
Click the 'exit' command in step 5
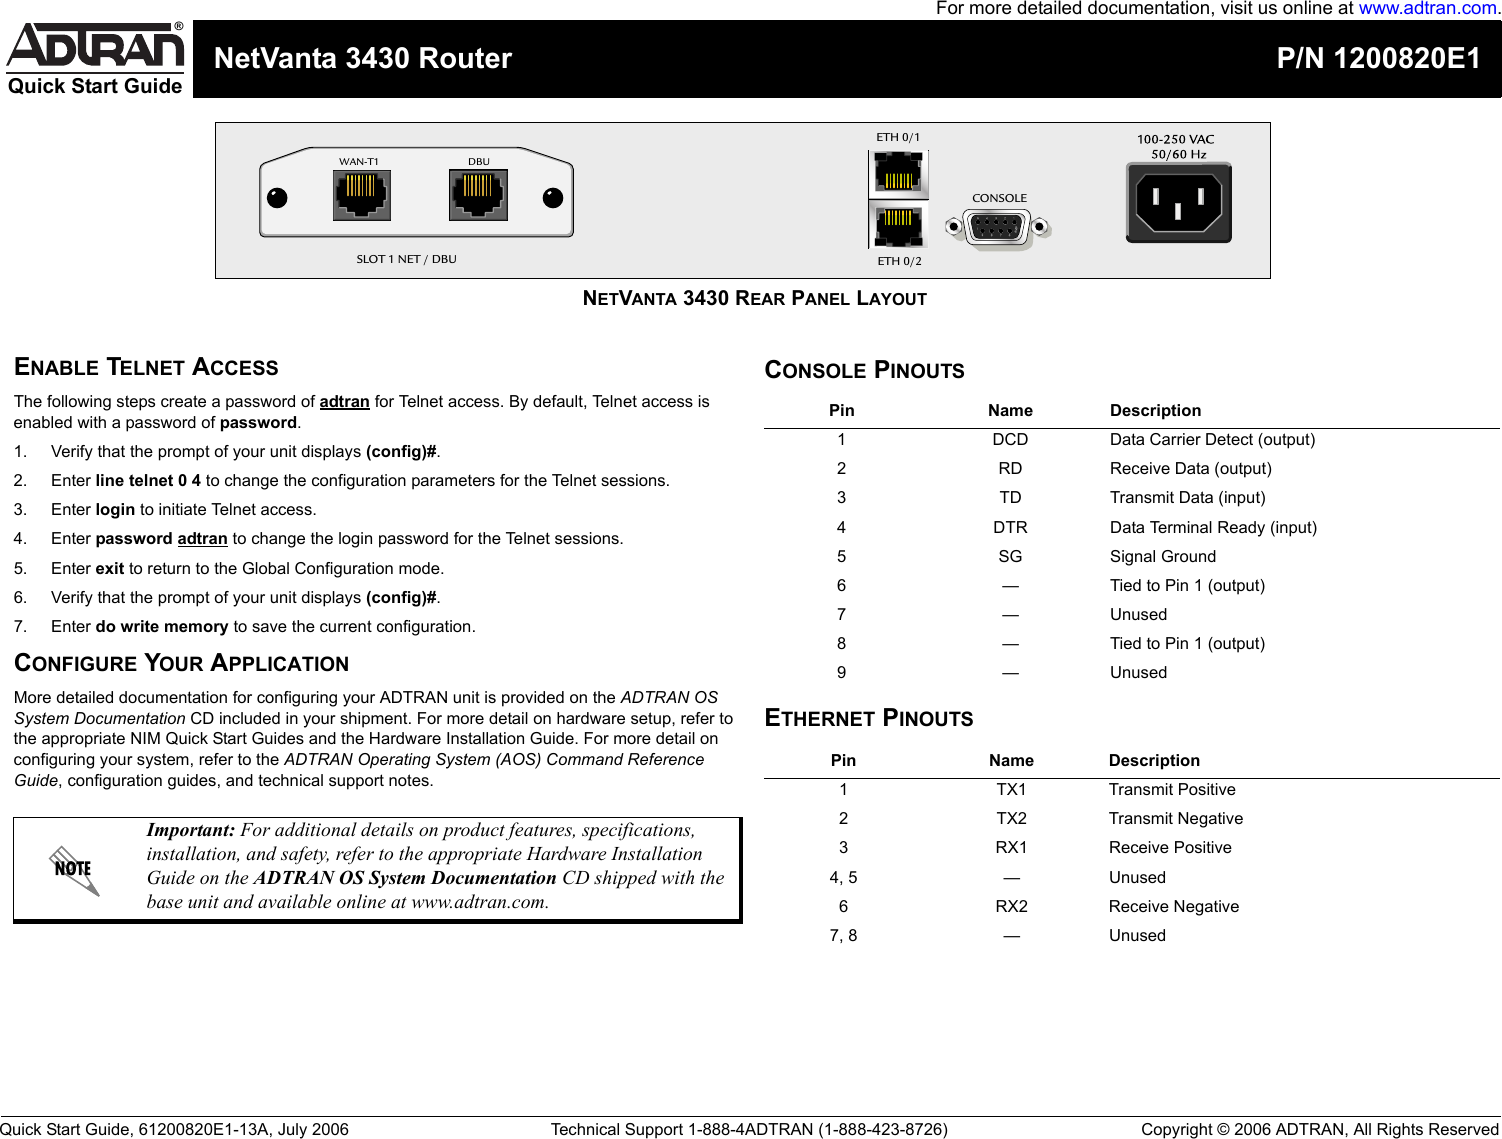(110, 569)
